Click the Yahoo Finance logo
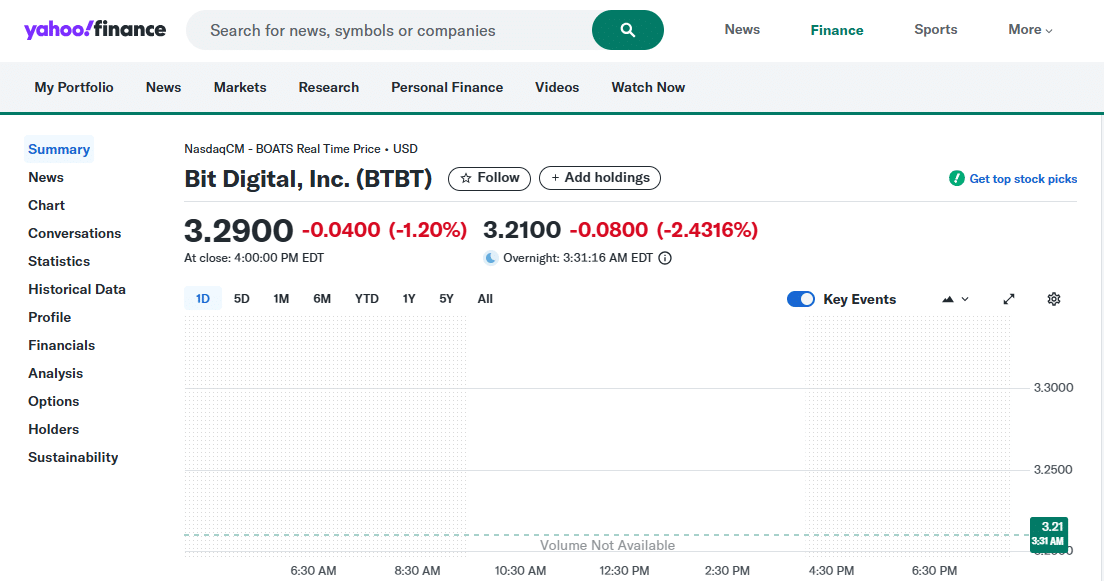The image size is (1104, 581). (95, 30)
